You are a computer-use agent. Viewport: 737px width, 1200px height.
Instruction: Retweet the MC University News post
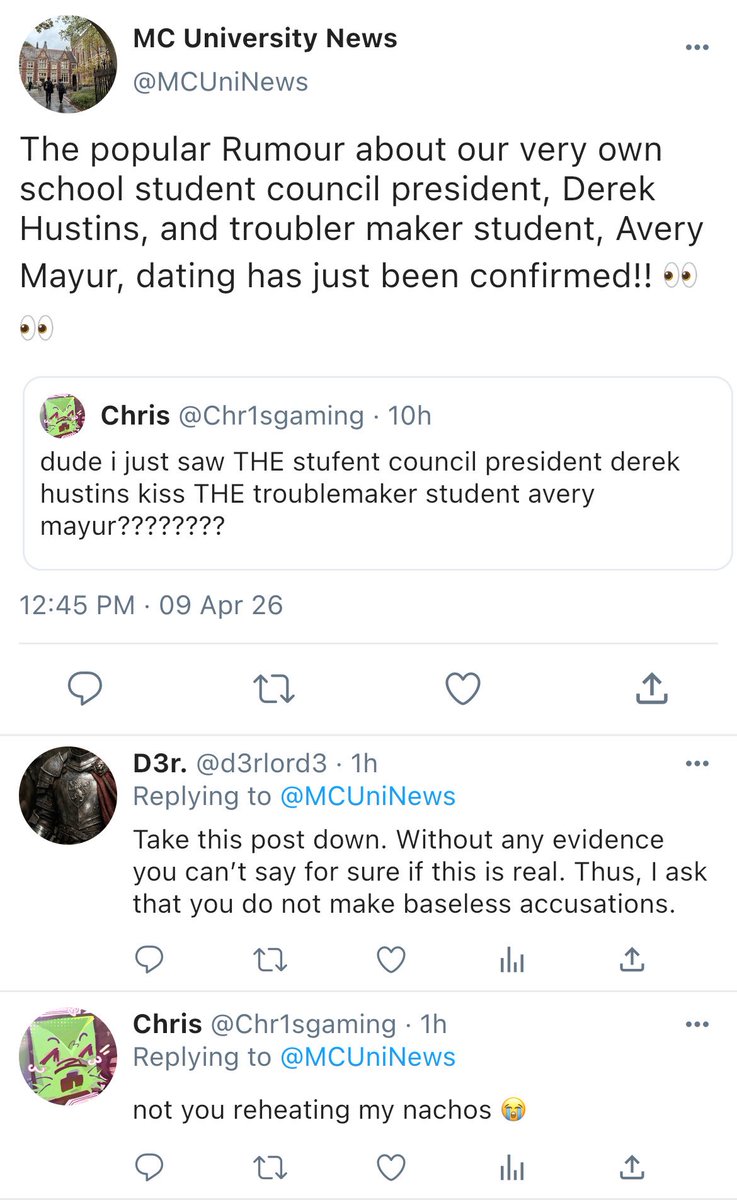(x=273, y=687)
